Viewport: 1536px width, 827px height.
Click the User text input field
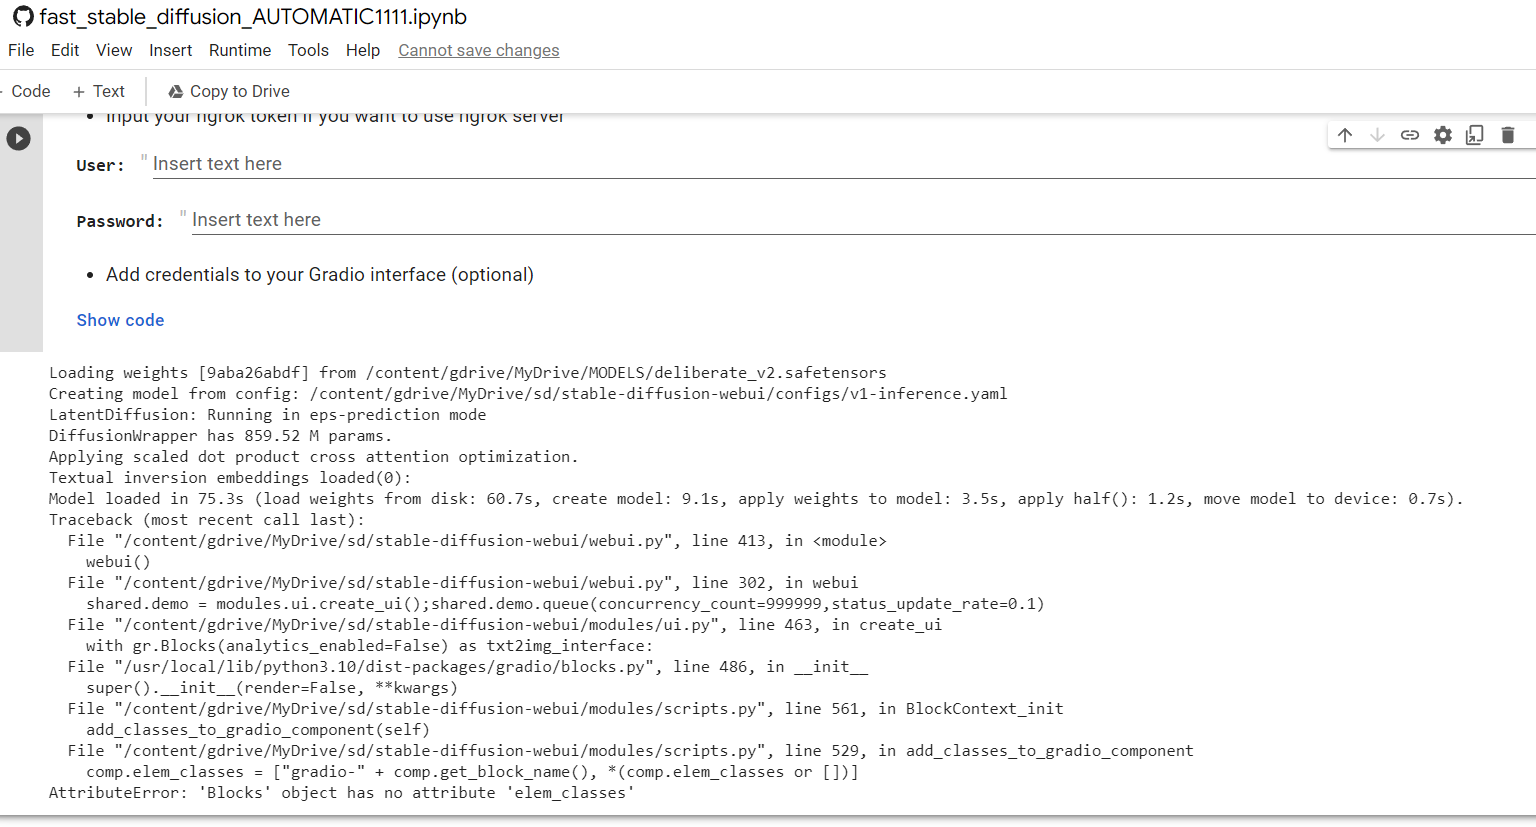(400, 163)
